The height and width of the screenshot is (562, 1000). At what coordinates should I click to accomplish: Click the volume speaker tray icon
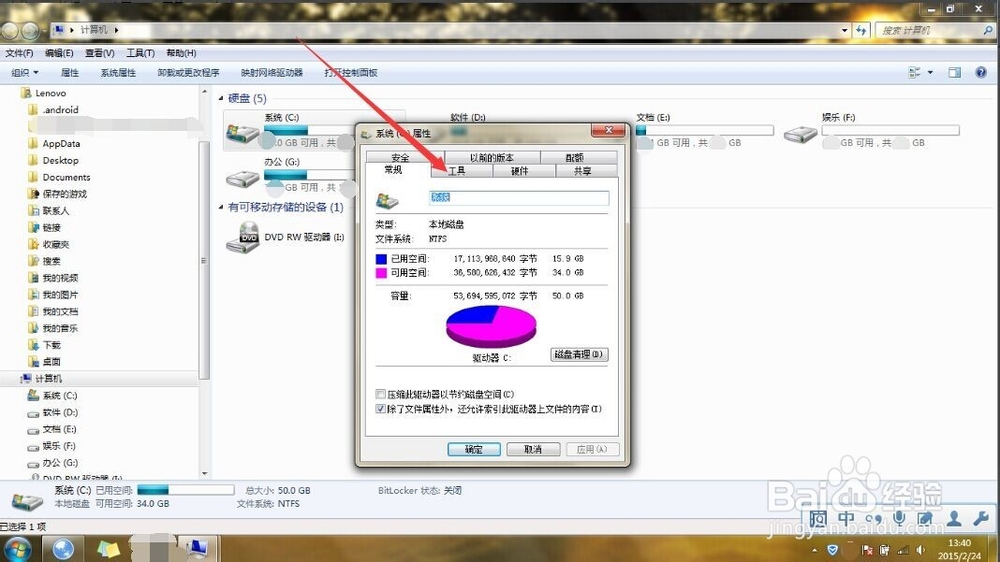pos(920,549)
